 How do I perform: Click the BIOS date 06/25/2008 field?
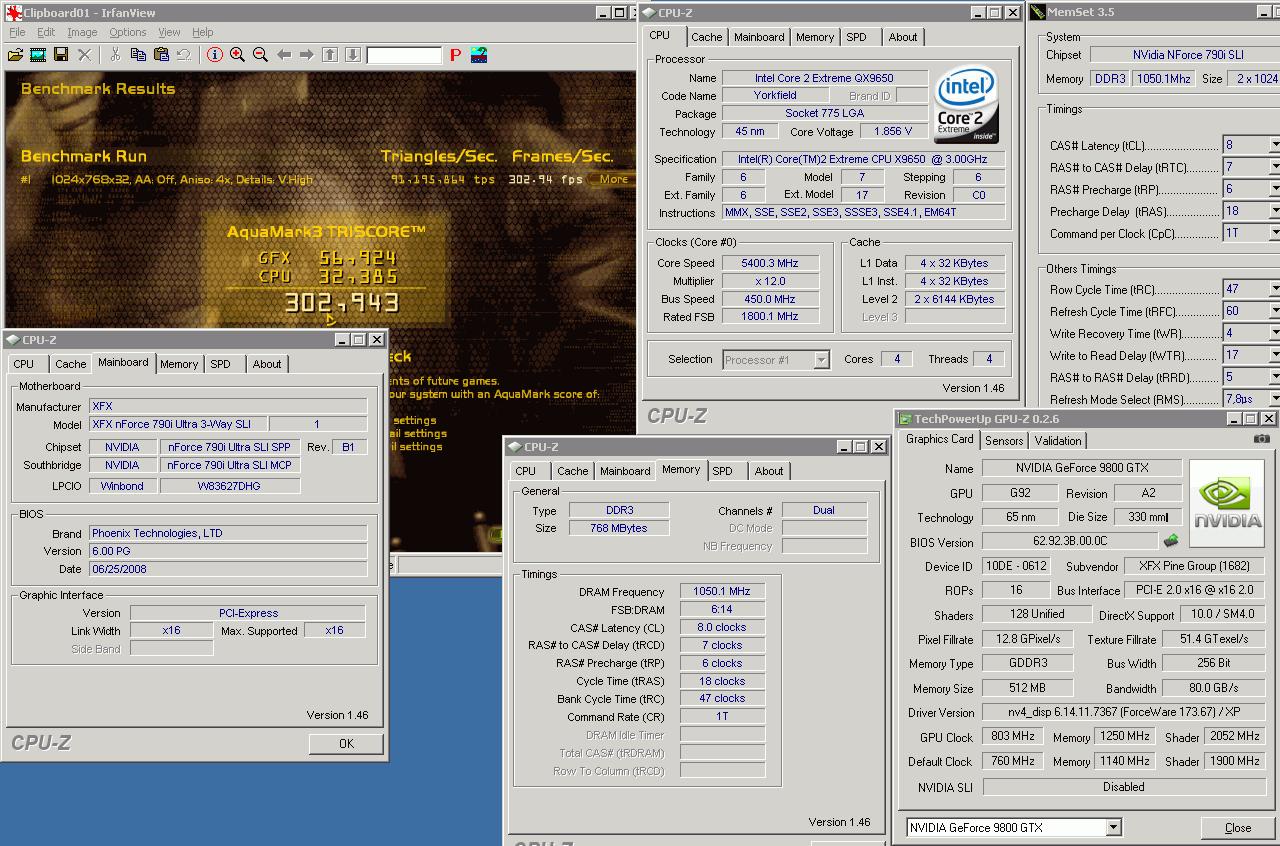click(x=228, y=569)
